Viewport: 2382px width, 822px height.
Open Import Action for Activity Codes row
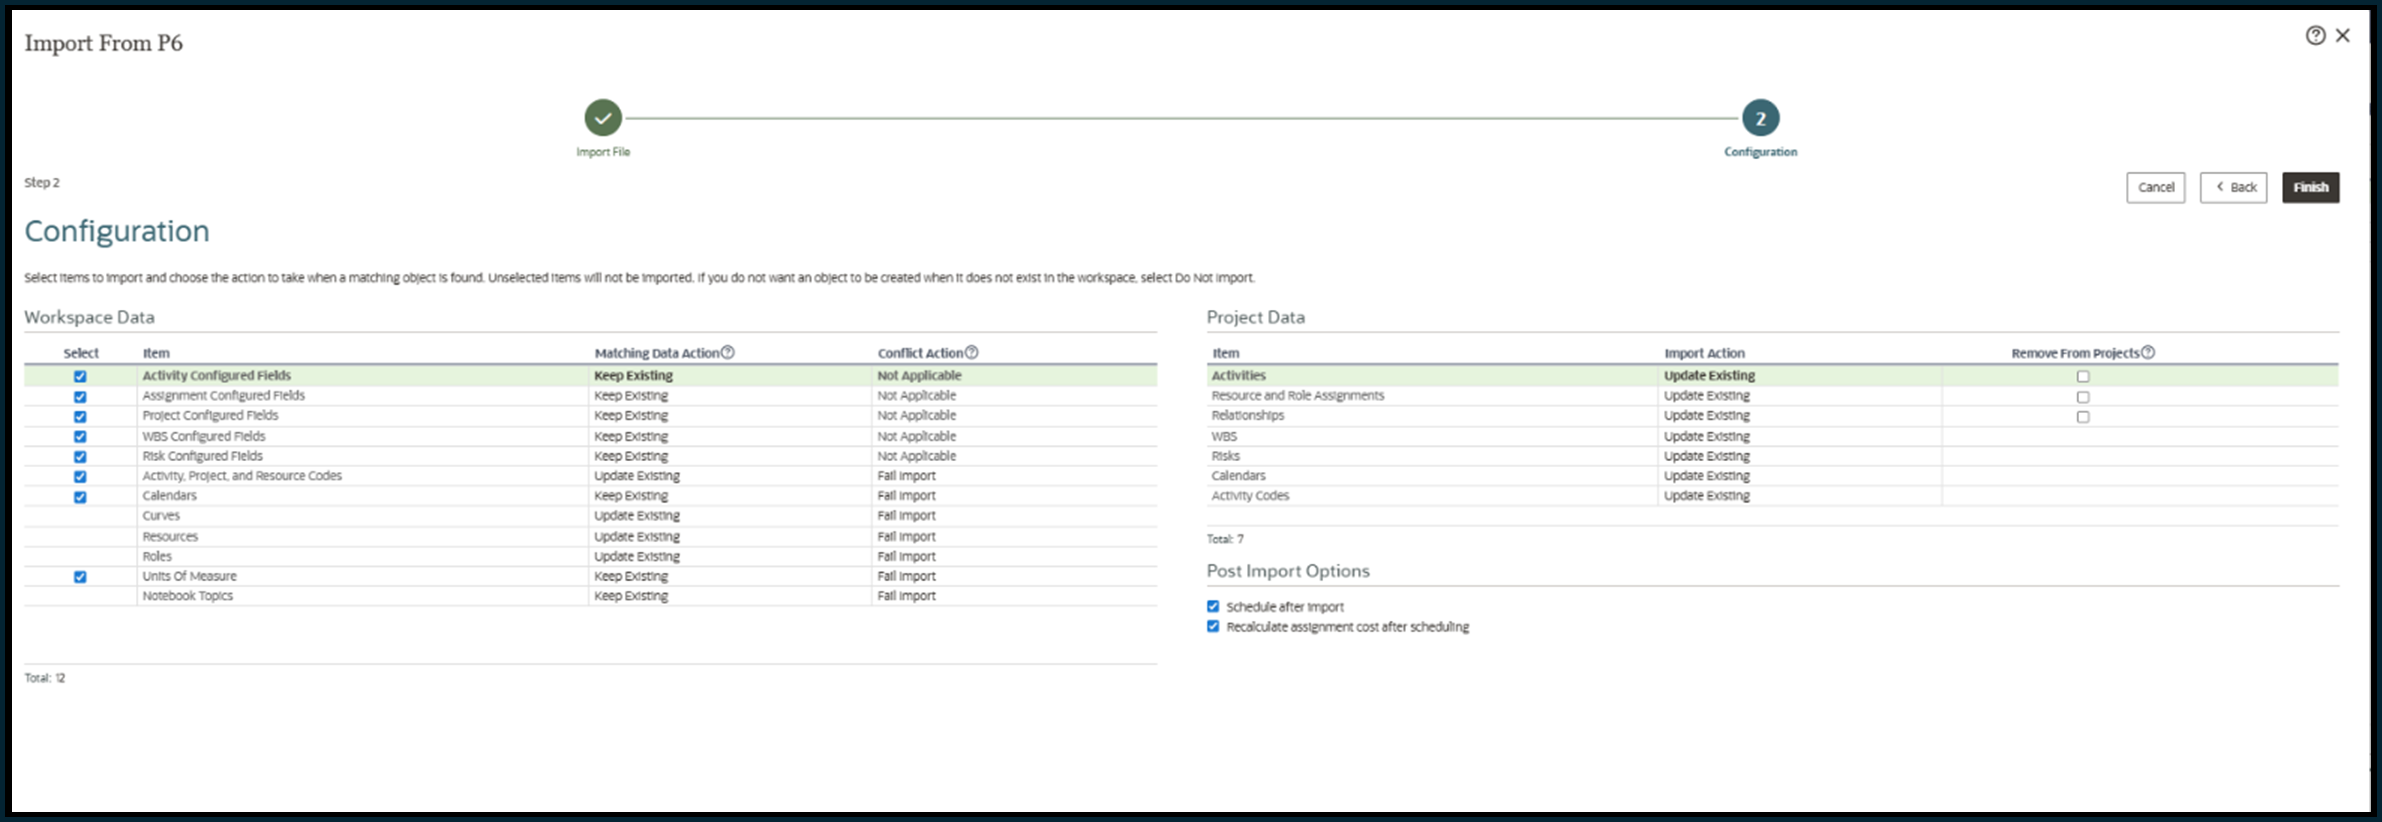pyautogui.click(x=1800, y=496)
